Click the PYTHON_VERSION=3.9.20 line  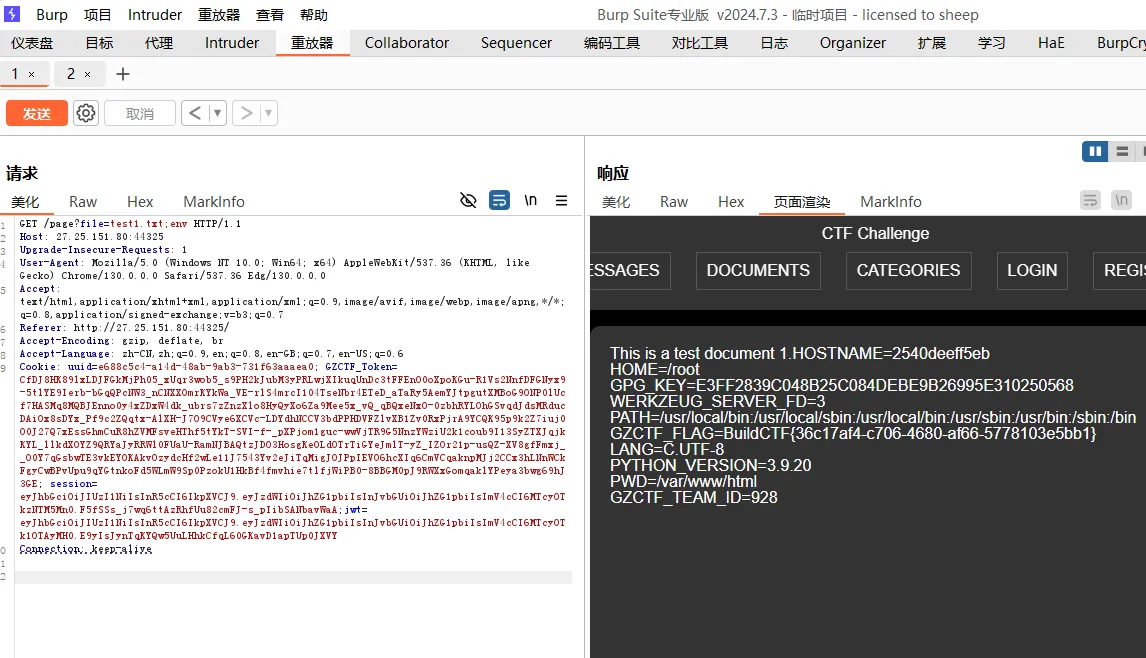coord(710,465)
